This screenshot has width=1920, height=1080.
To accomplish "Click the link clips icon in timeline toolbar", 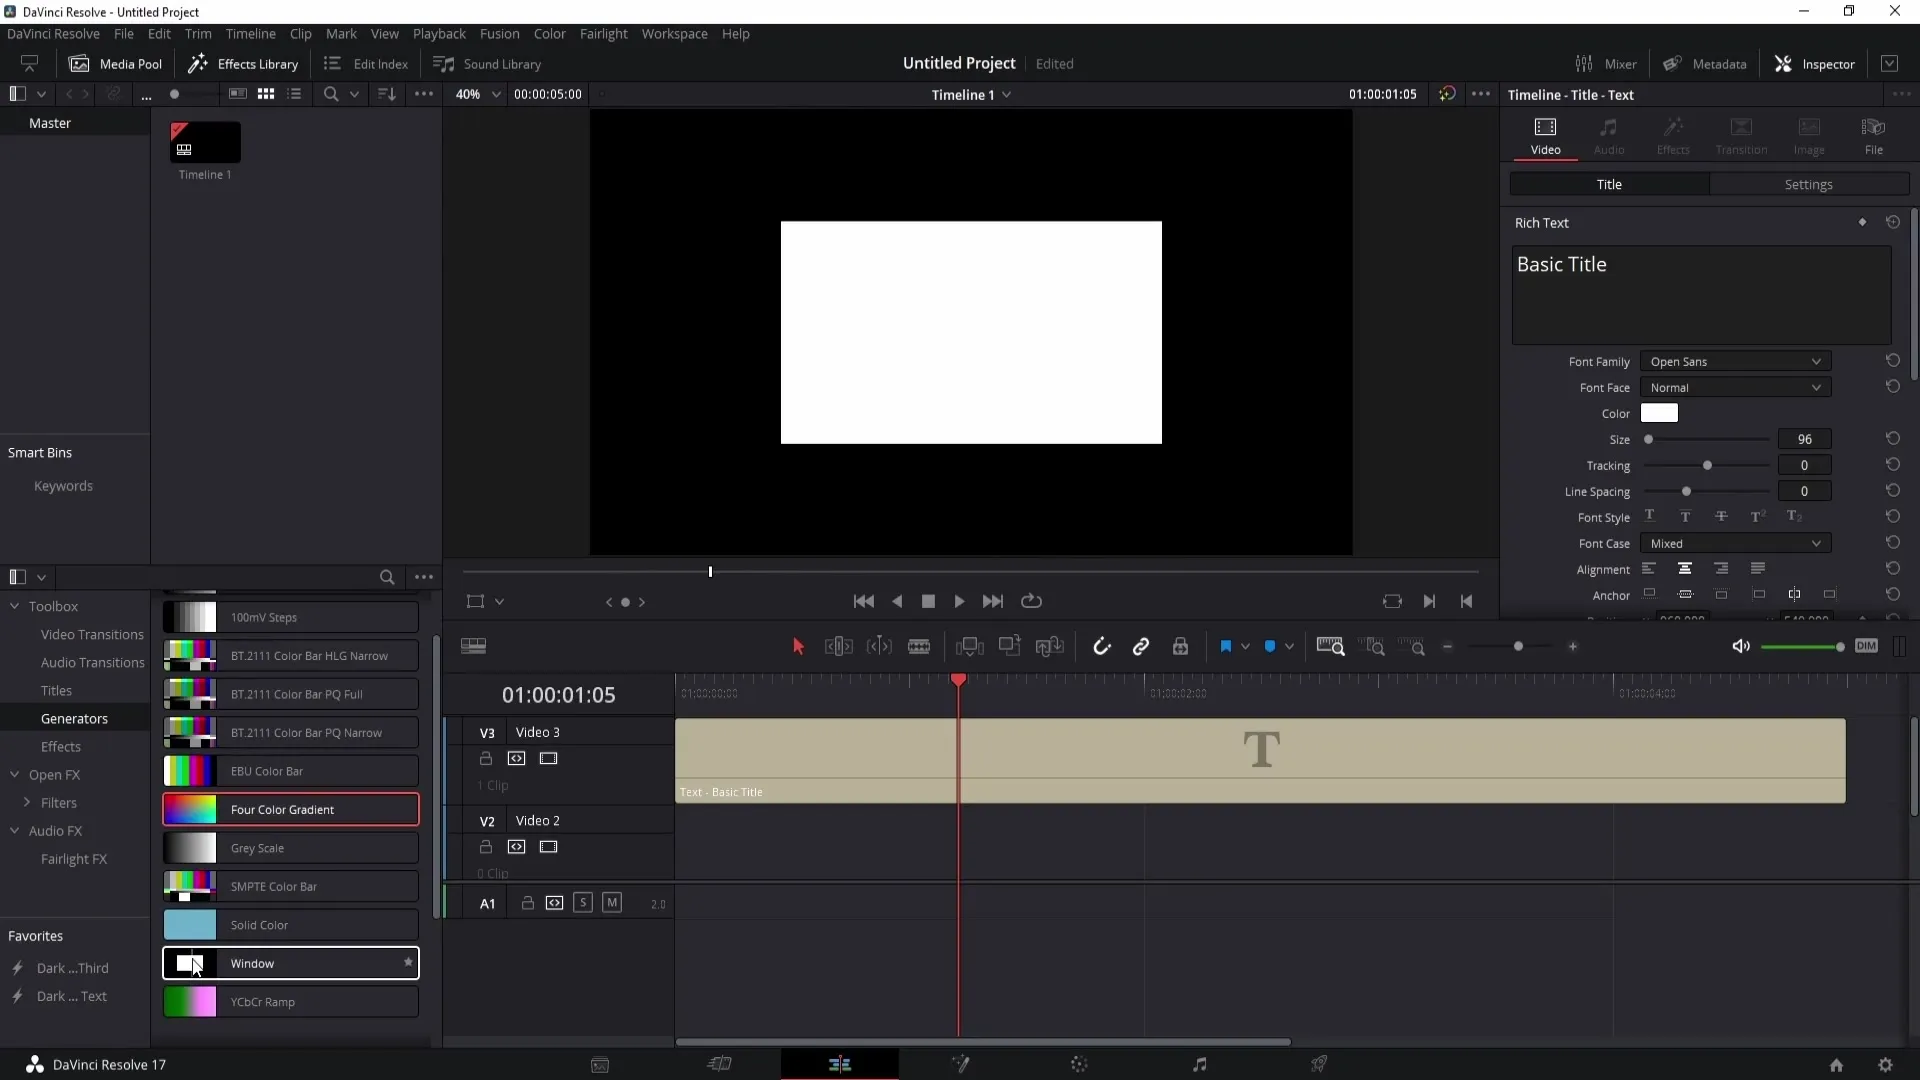I will 1142,646.
